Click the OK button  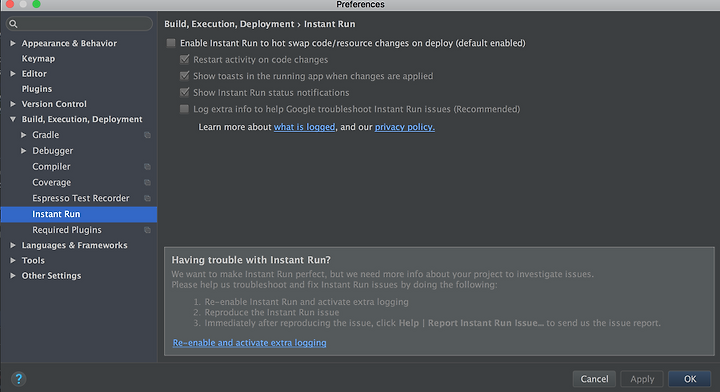point(690,379)
